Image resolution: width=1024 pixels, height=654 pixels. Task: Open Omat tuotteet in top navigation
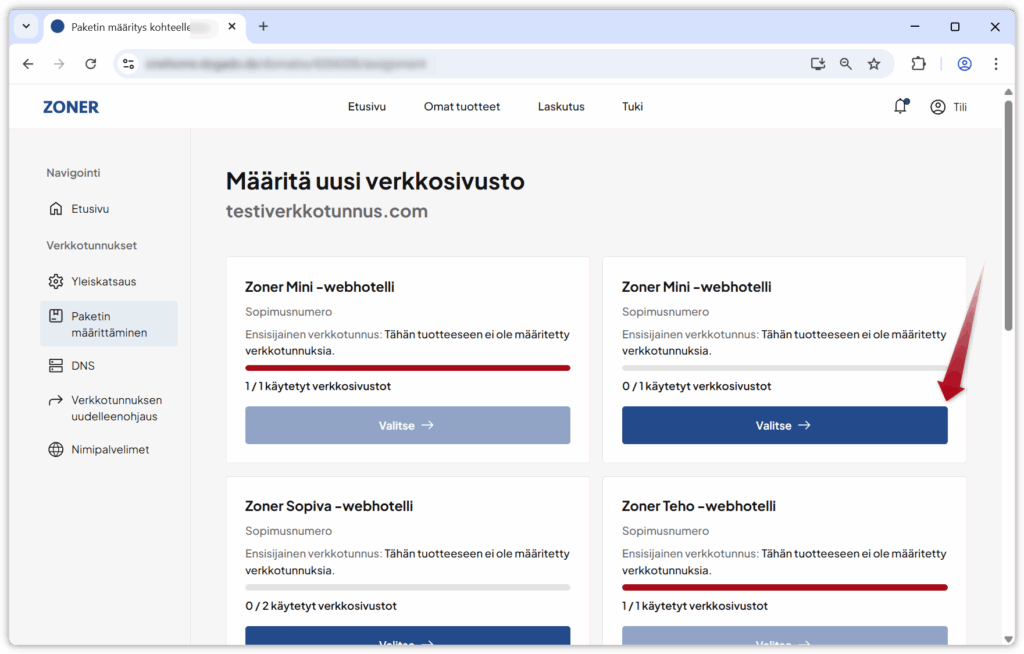461,107
